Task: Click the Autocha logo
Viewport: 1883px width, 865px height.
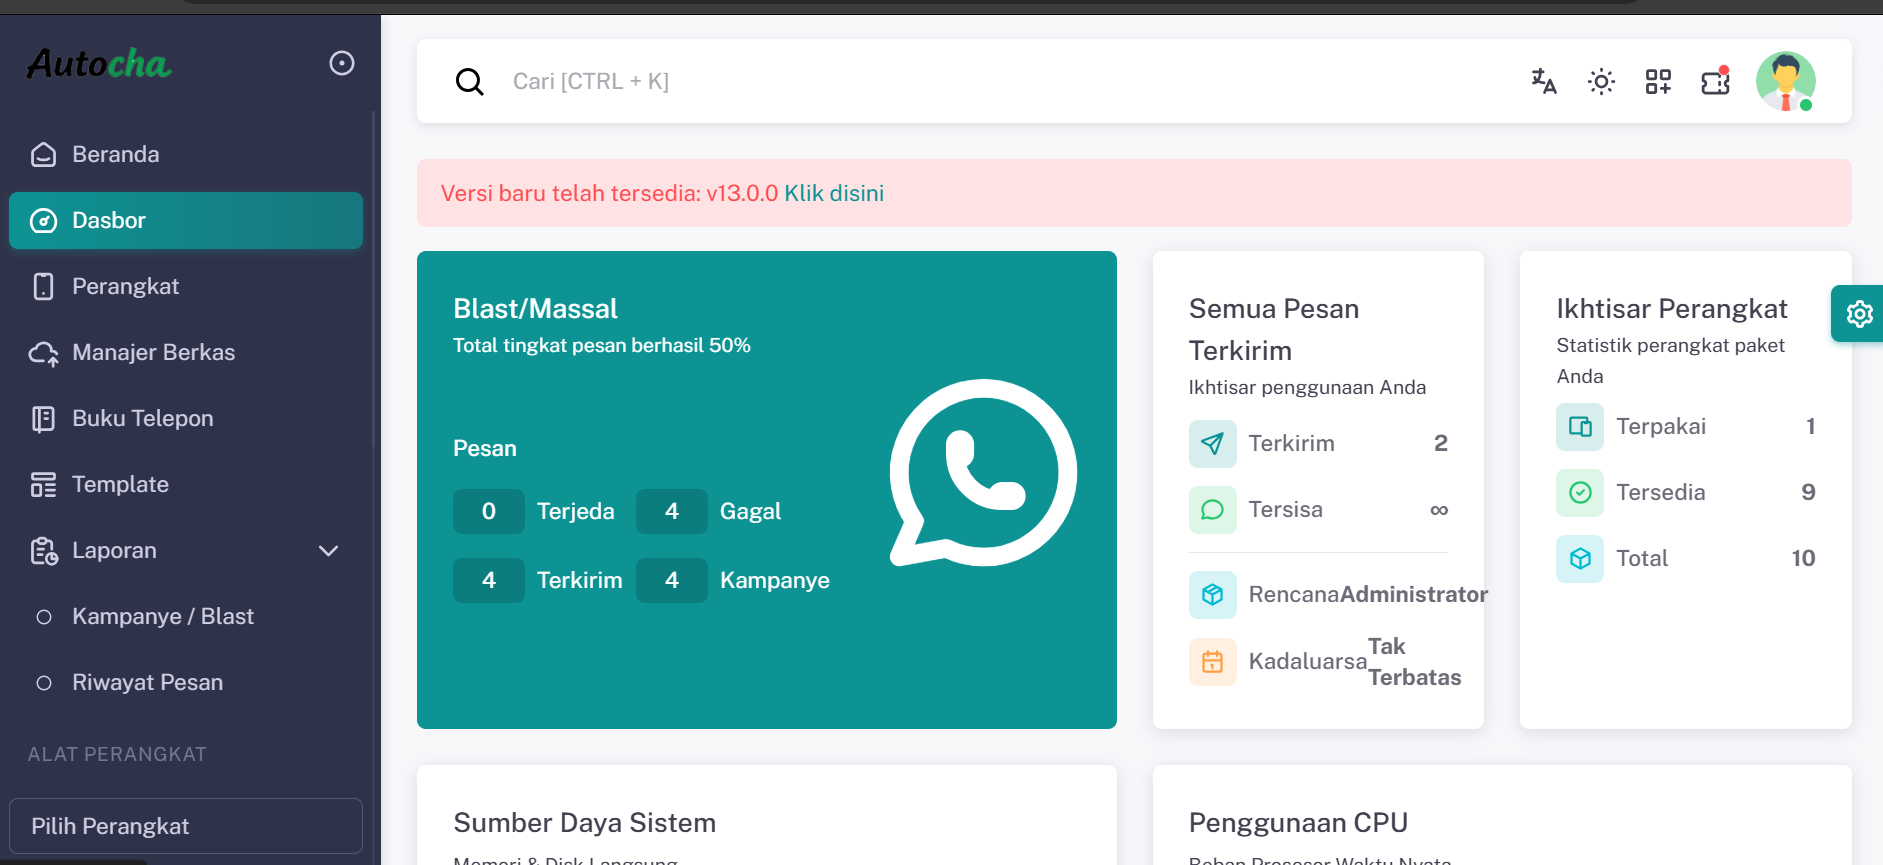Action: [99, 64]
